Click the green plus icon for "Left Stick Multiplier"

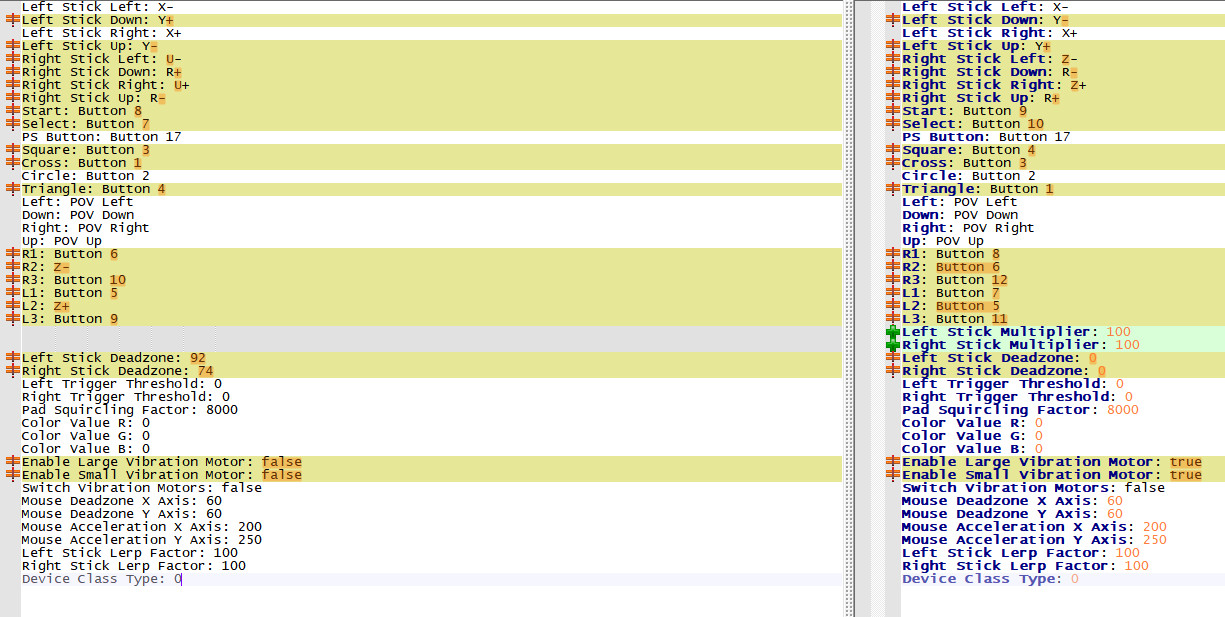click(890, 331)
